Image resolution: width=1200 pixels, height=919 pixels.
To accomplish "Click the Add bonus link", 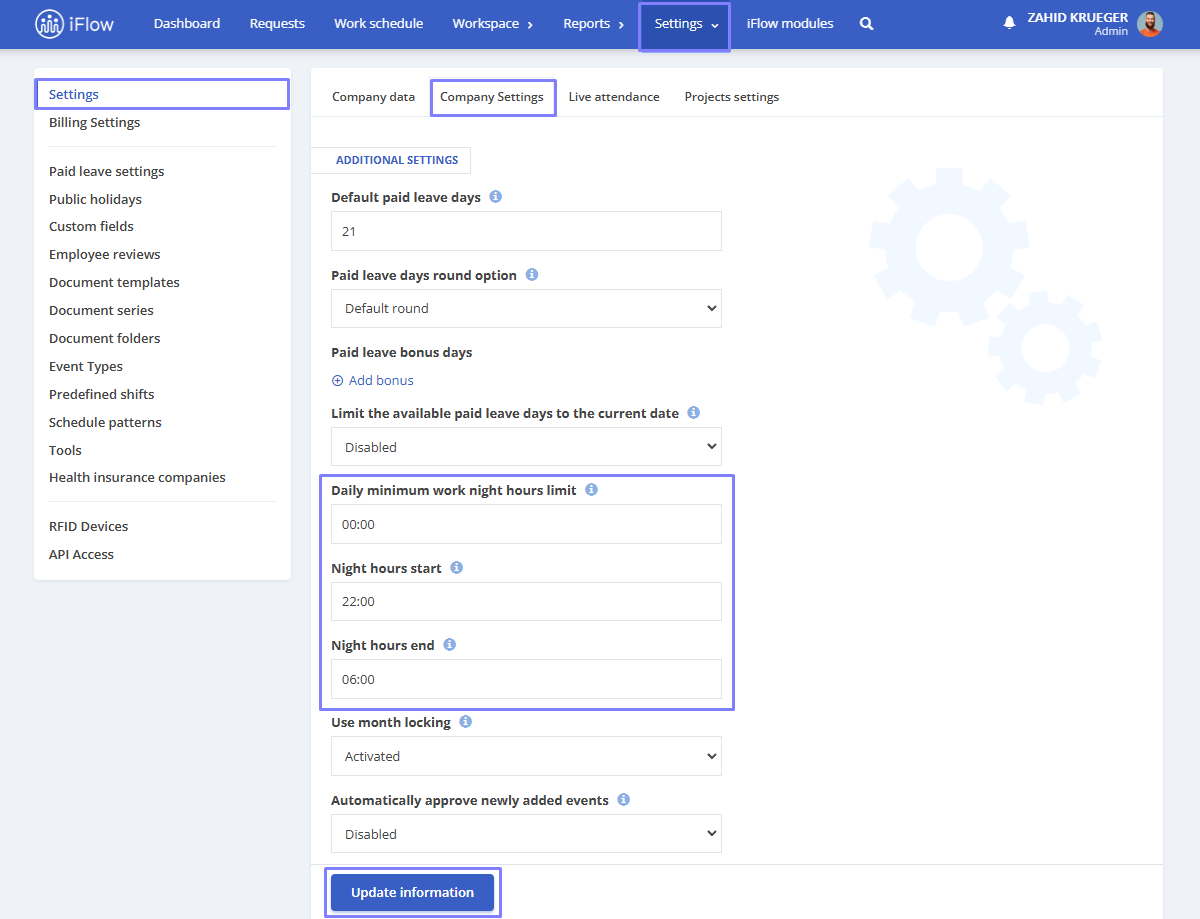I will pos(381,380).
